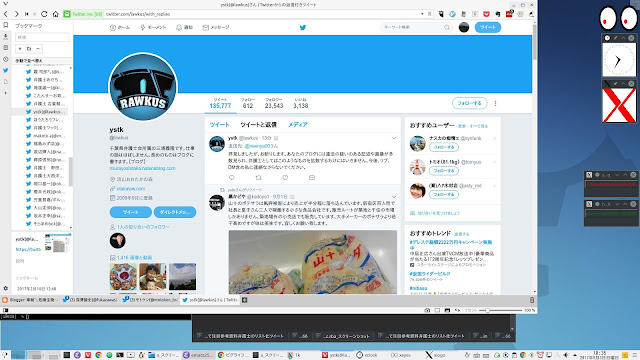Click the camera capture icon in the status bar
640x360 pixels.
pyautogui.click(x=427, y=310)
